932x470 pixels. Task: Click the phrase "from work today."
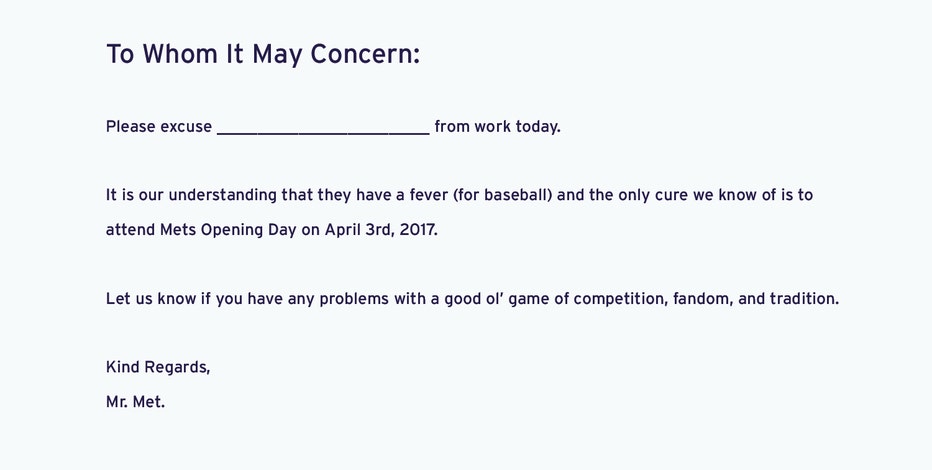tap(498, 127)
